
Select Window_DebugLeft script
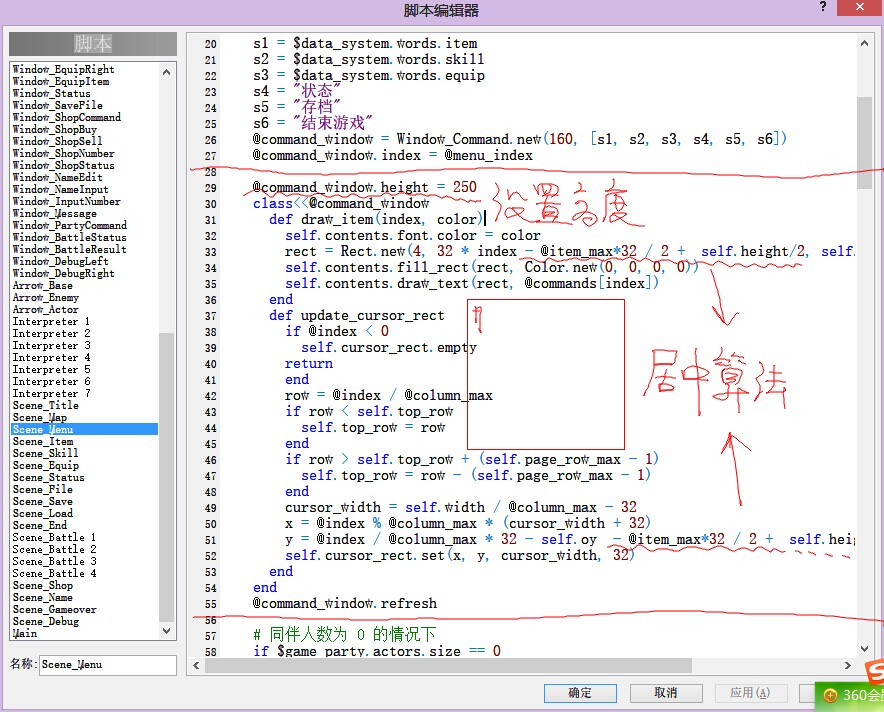[x=60, y=261]
